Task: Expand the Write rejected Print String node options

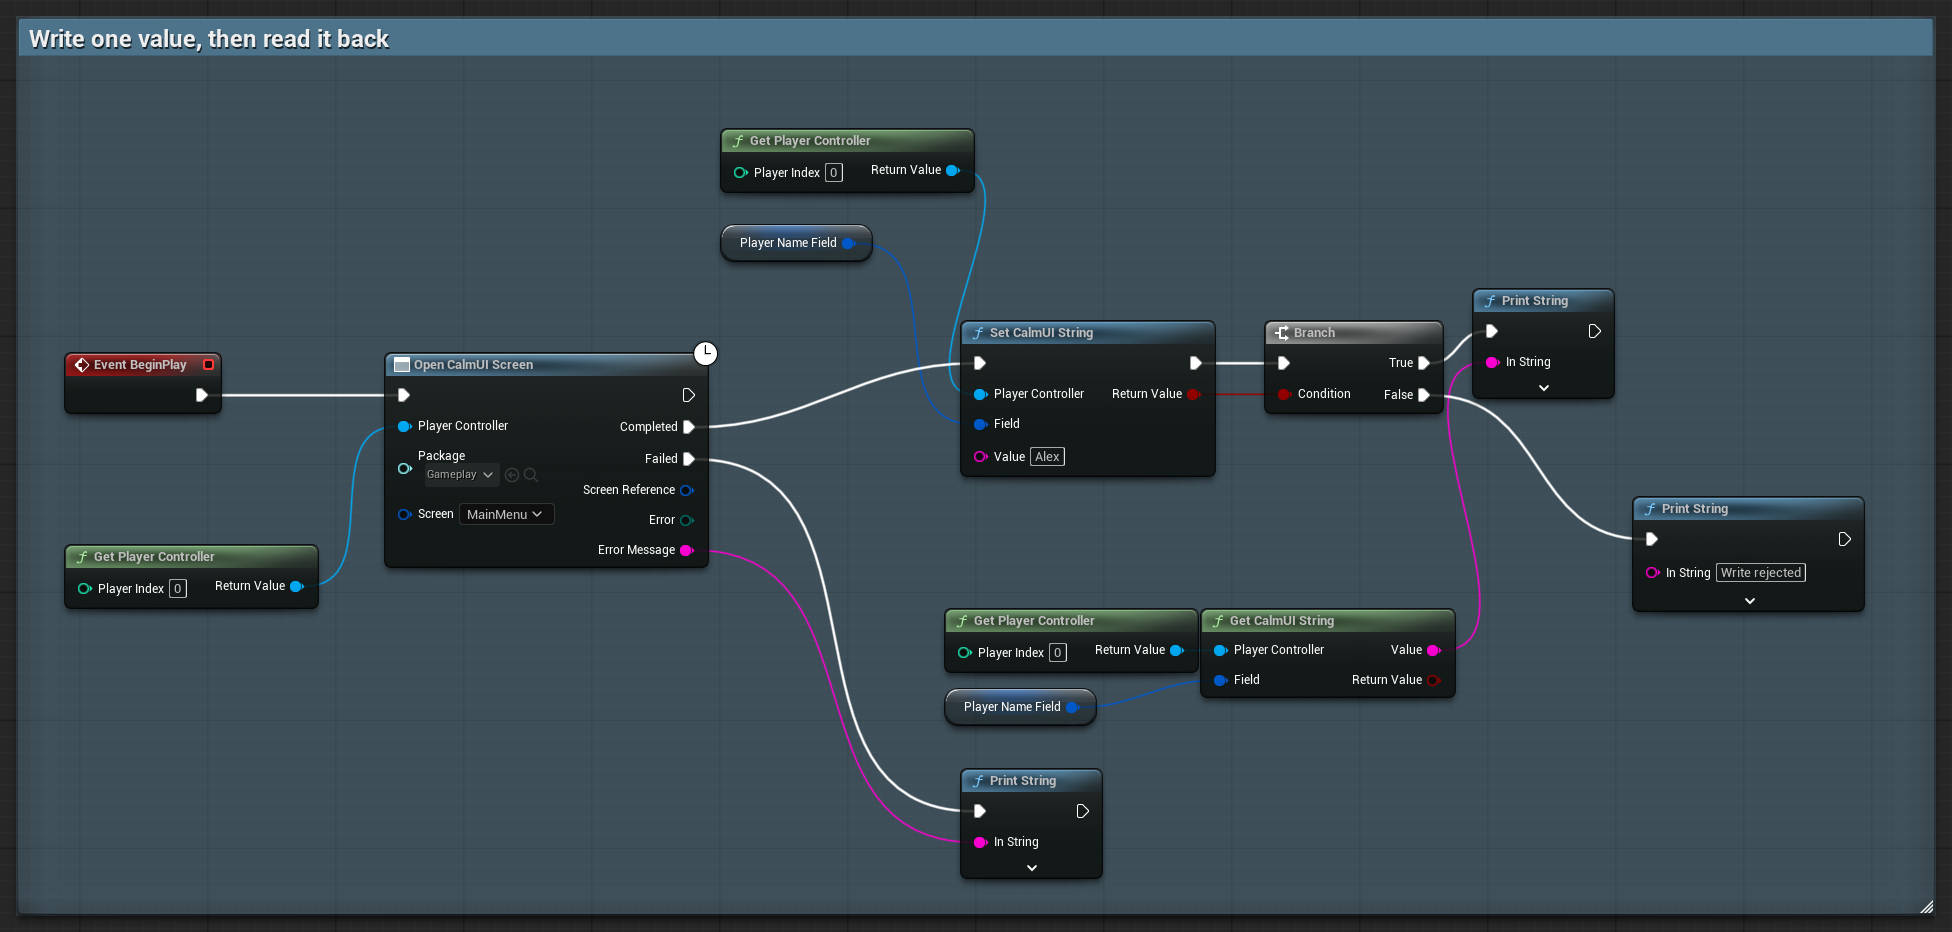Action: point(1749,601)
